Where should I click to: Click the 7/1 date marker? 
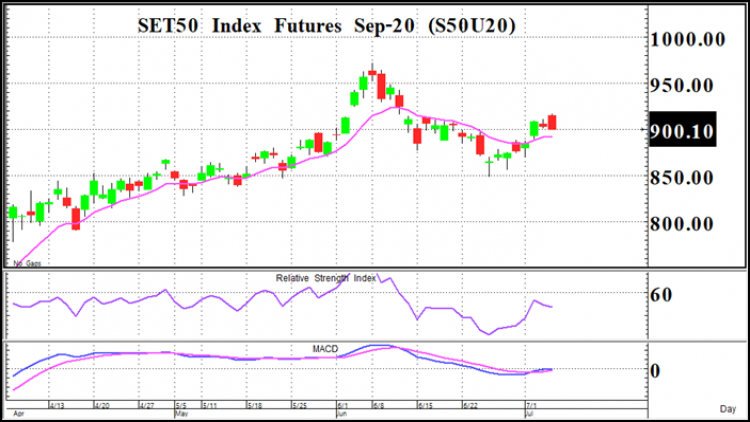(x=531, y=405)
